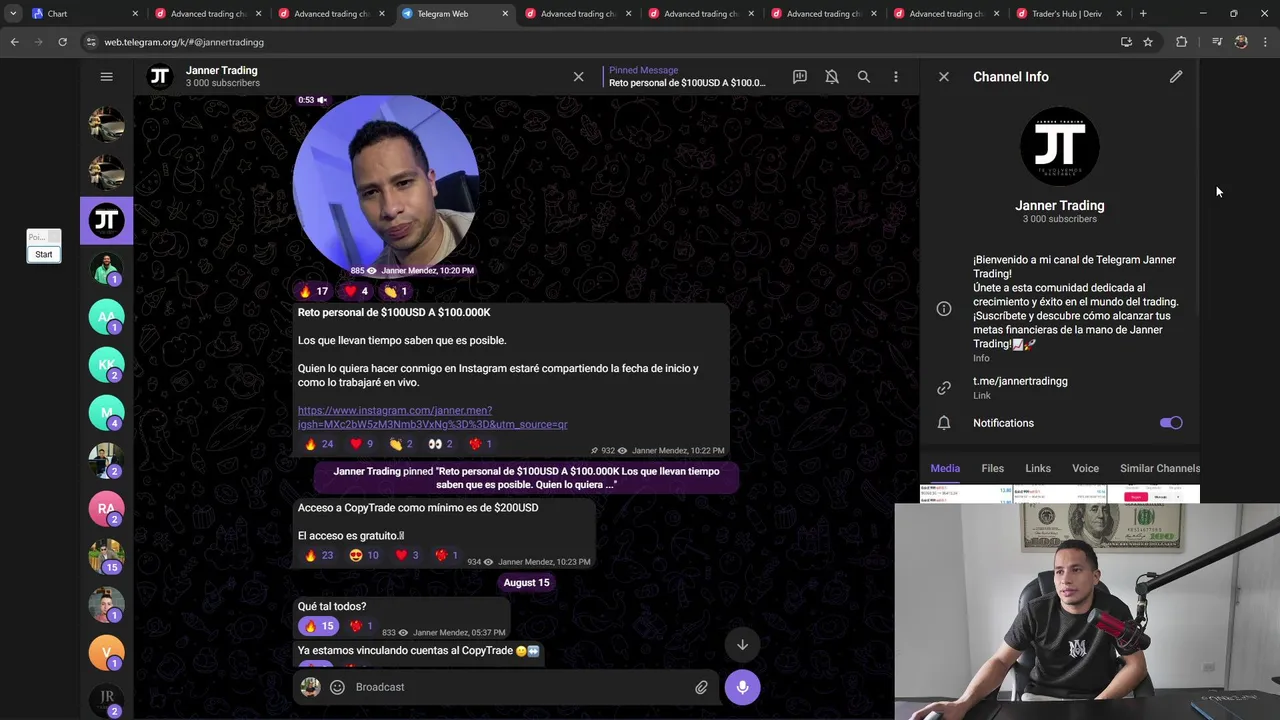Close the pinned message bar
The image size is (1280, 720).
(x=578, y=76)
